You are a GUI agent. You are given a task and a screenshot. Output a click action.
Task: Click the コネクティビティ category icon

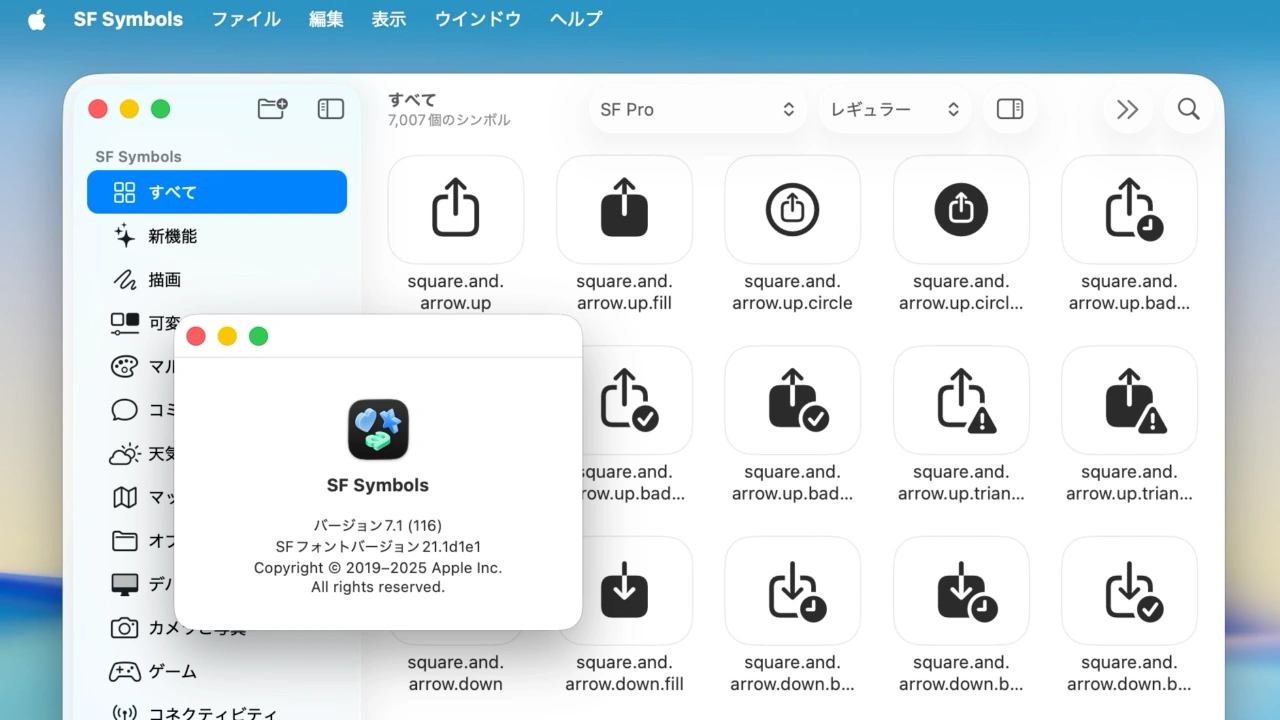(x=127, y=713)
